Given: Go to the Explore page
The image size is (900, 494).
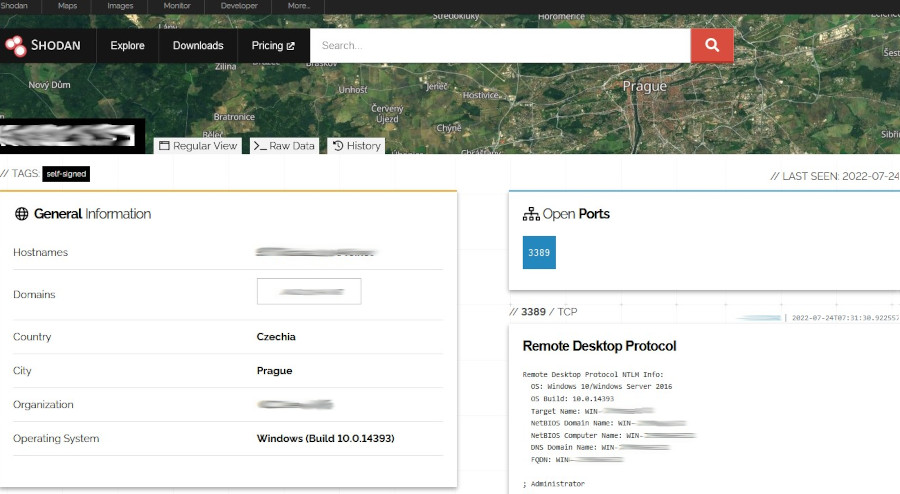Looking at the screenshot, I should (x=127, y=45).
